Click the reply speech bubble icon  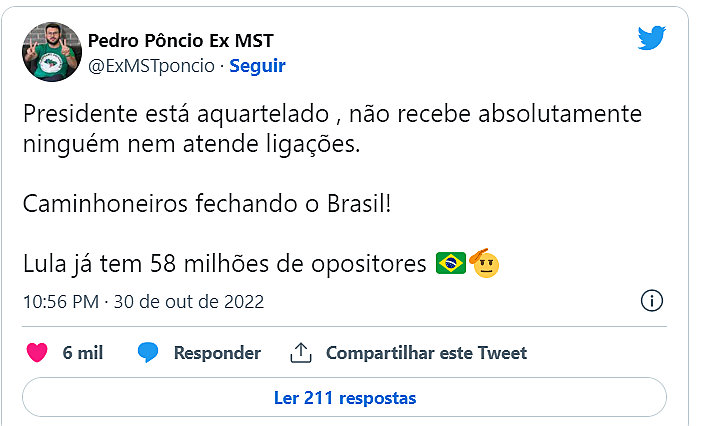149,353
